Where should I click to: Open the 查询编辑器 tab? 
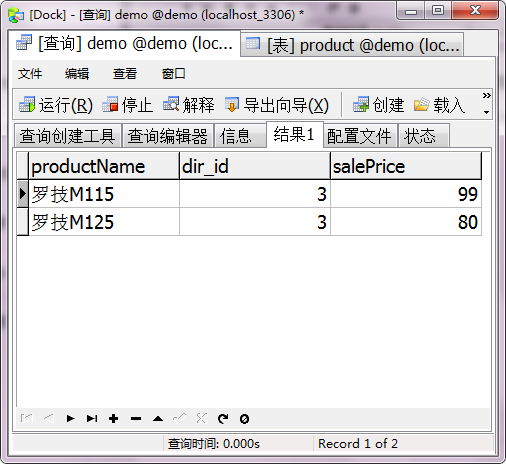tap(168, 135)
